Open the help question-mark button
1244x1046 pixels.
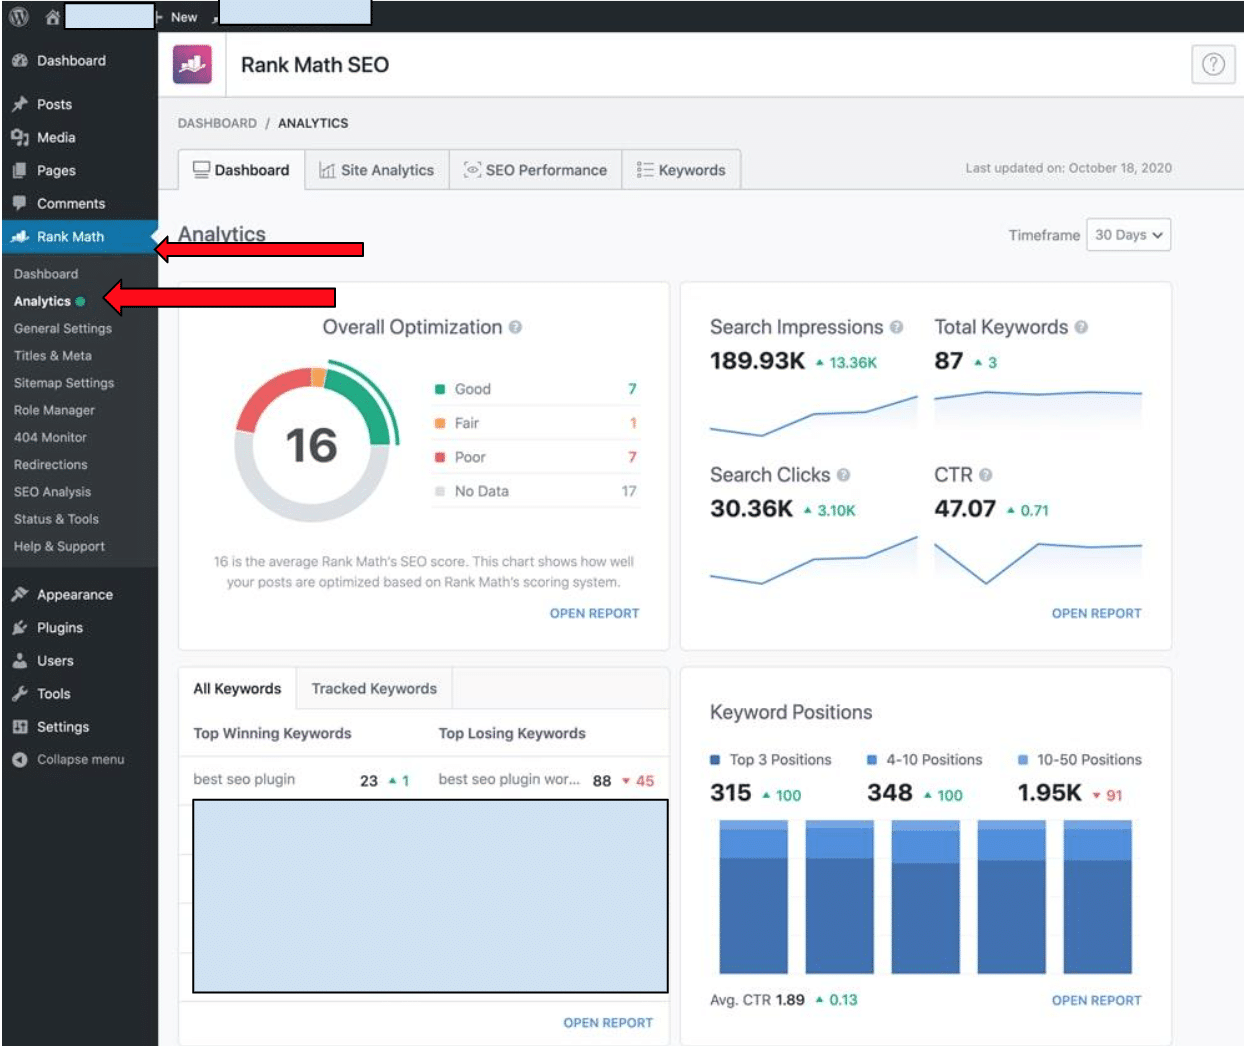click(x=1213, y=65)
